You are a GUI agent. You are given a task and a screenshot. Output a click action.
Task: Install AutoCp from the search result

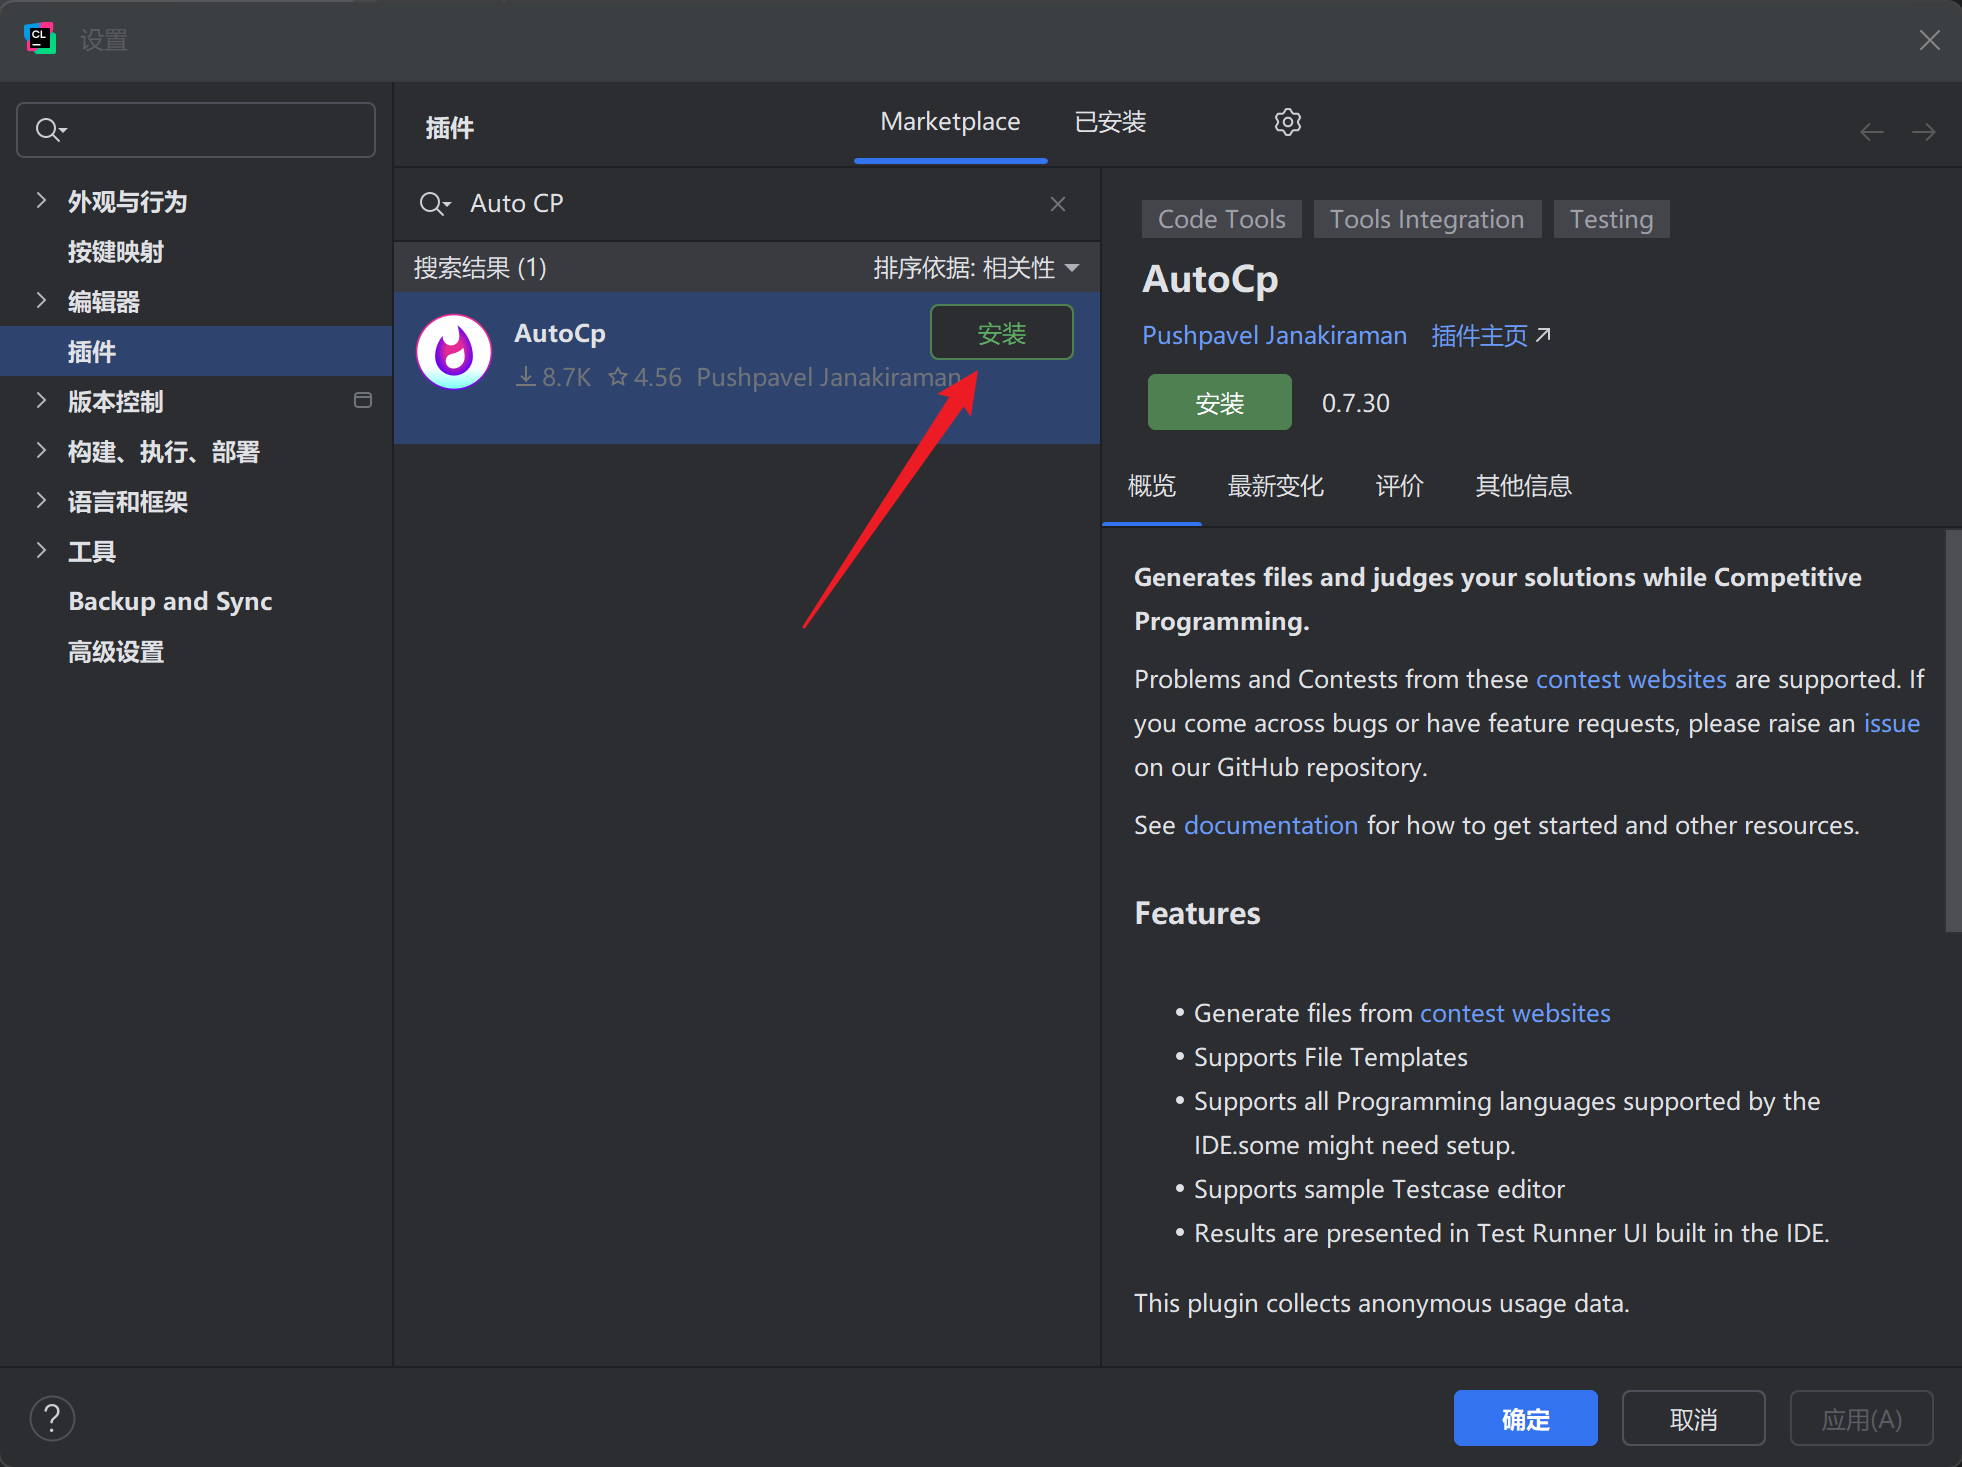point(1001,333)
